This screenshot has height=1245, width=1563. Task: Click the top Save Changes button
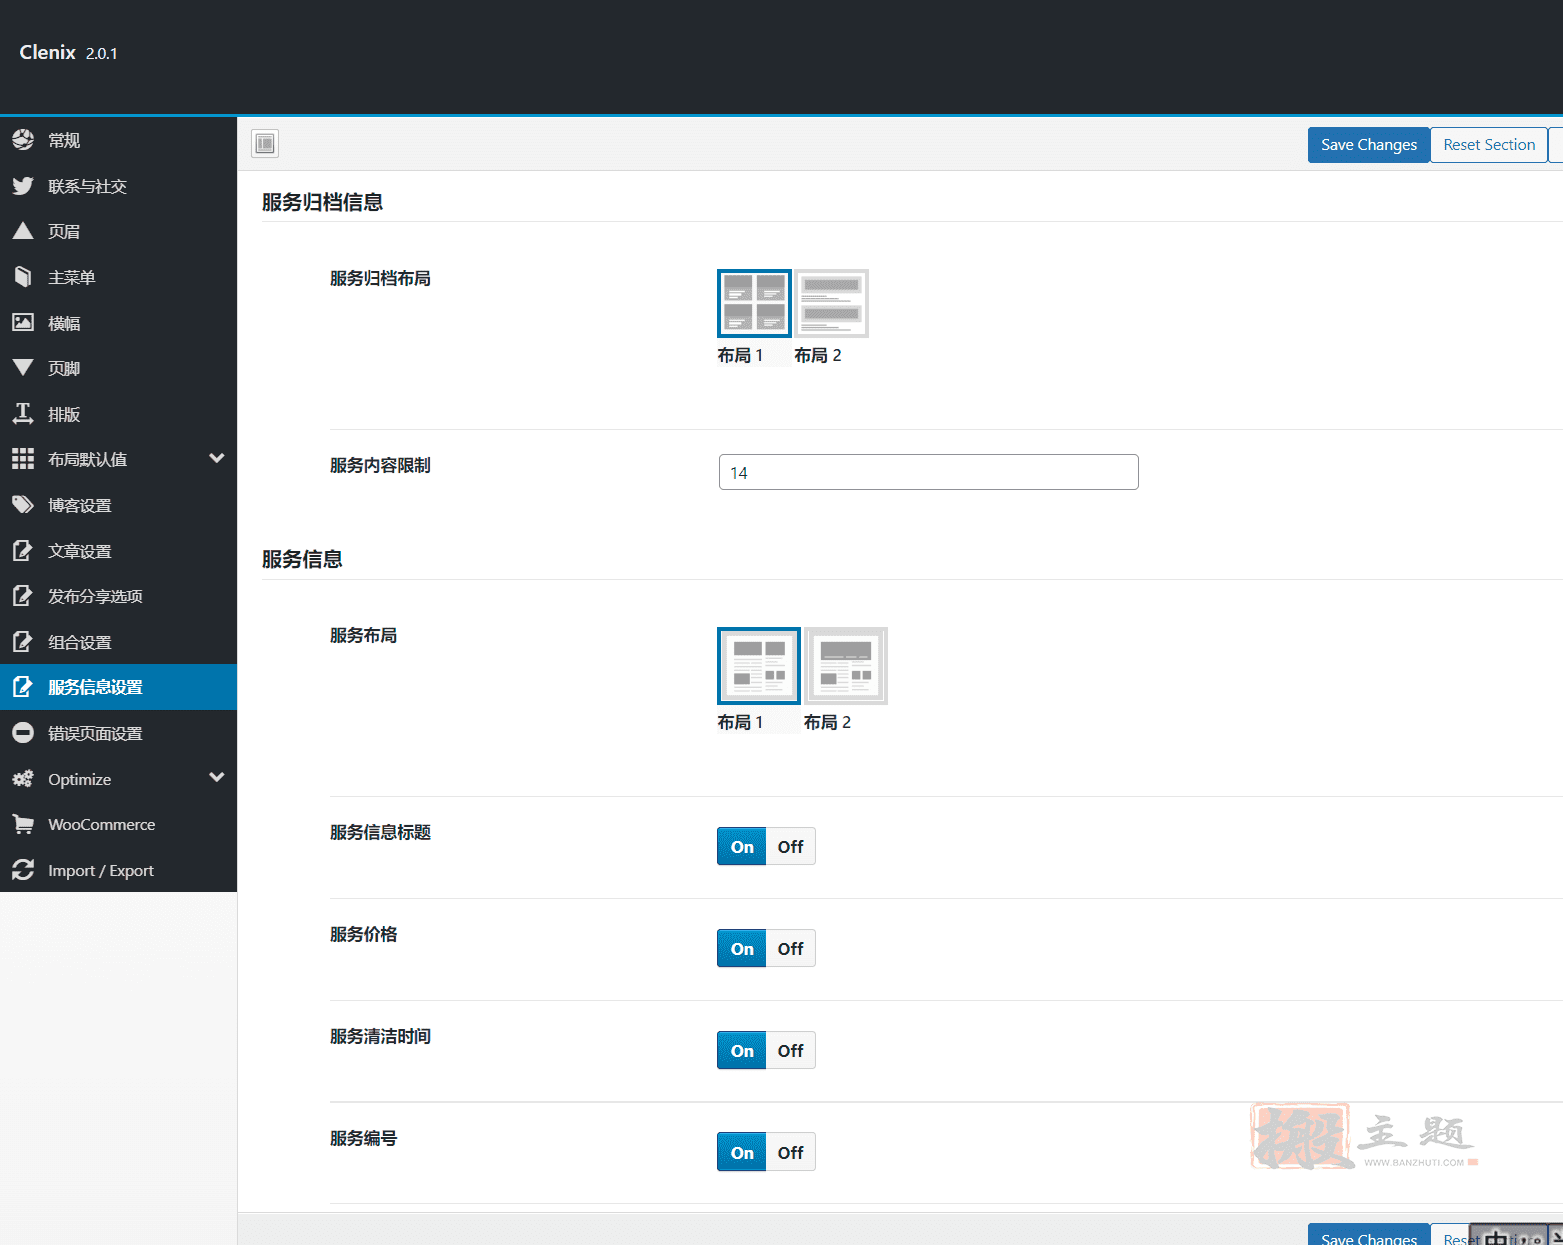point(1369,145)
